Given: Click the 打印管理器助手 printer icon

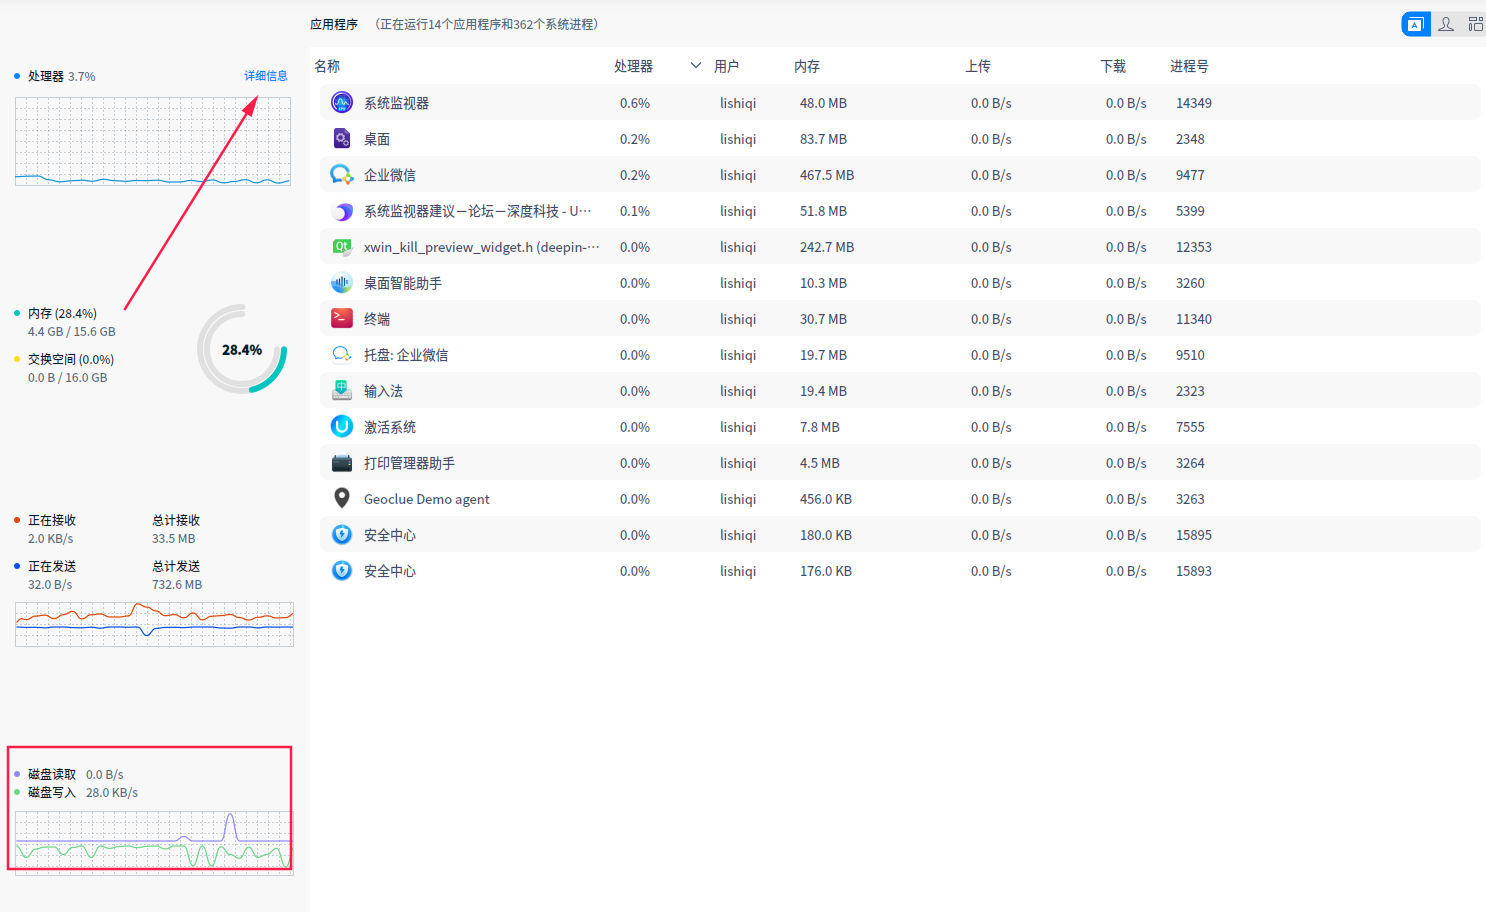Looking at the screenshot, I should (x=342, y=463).
